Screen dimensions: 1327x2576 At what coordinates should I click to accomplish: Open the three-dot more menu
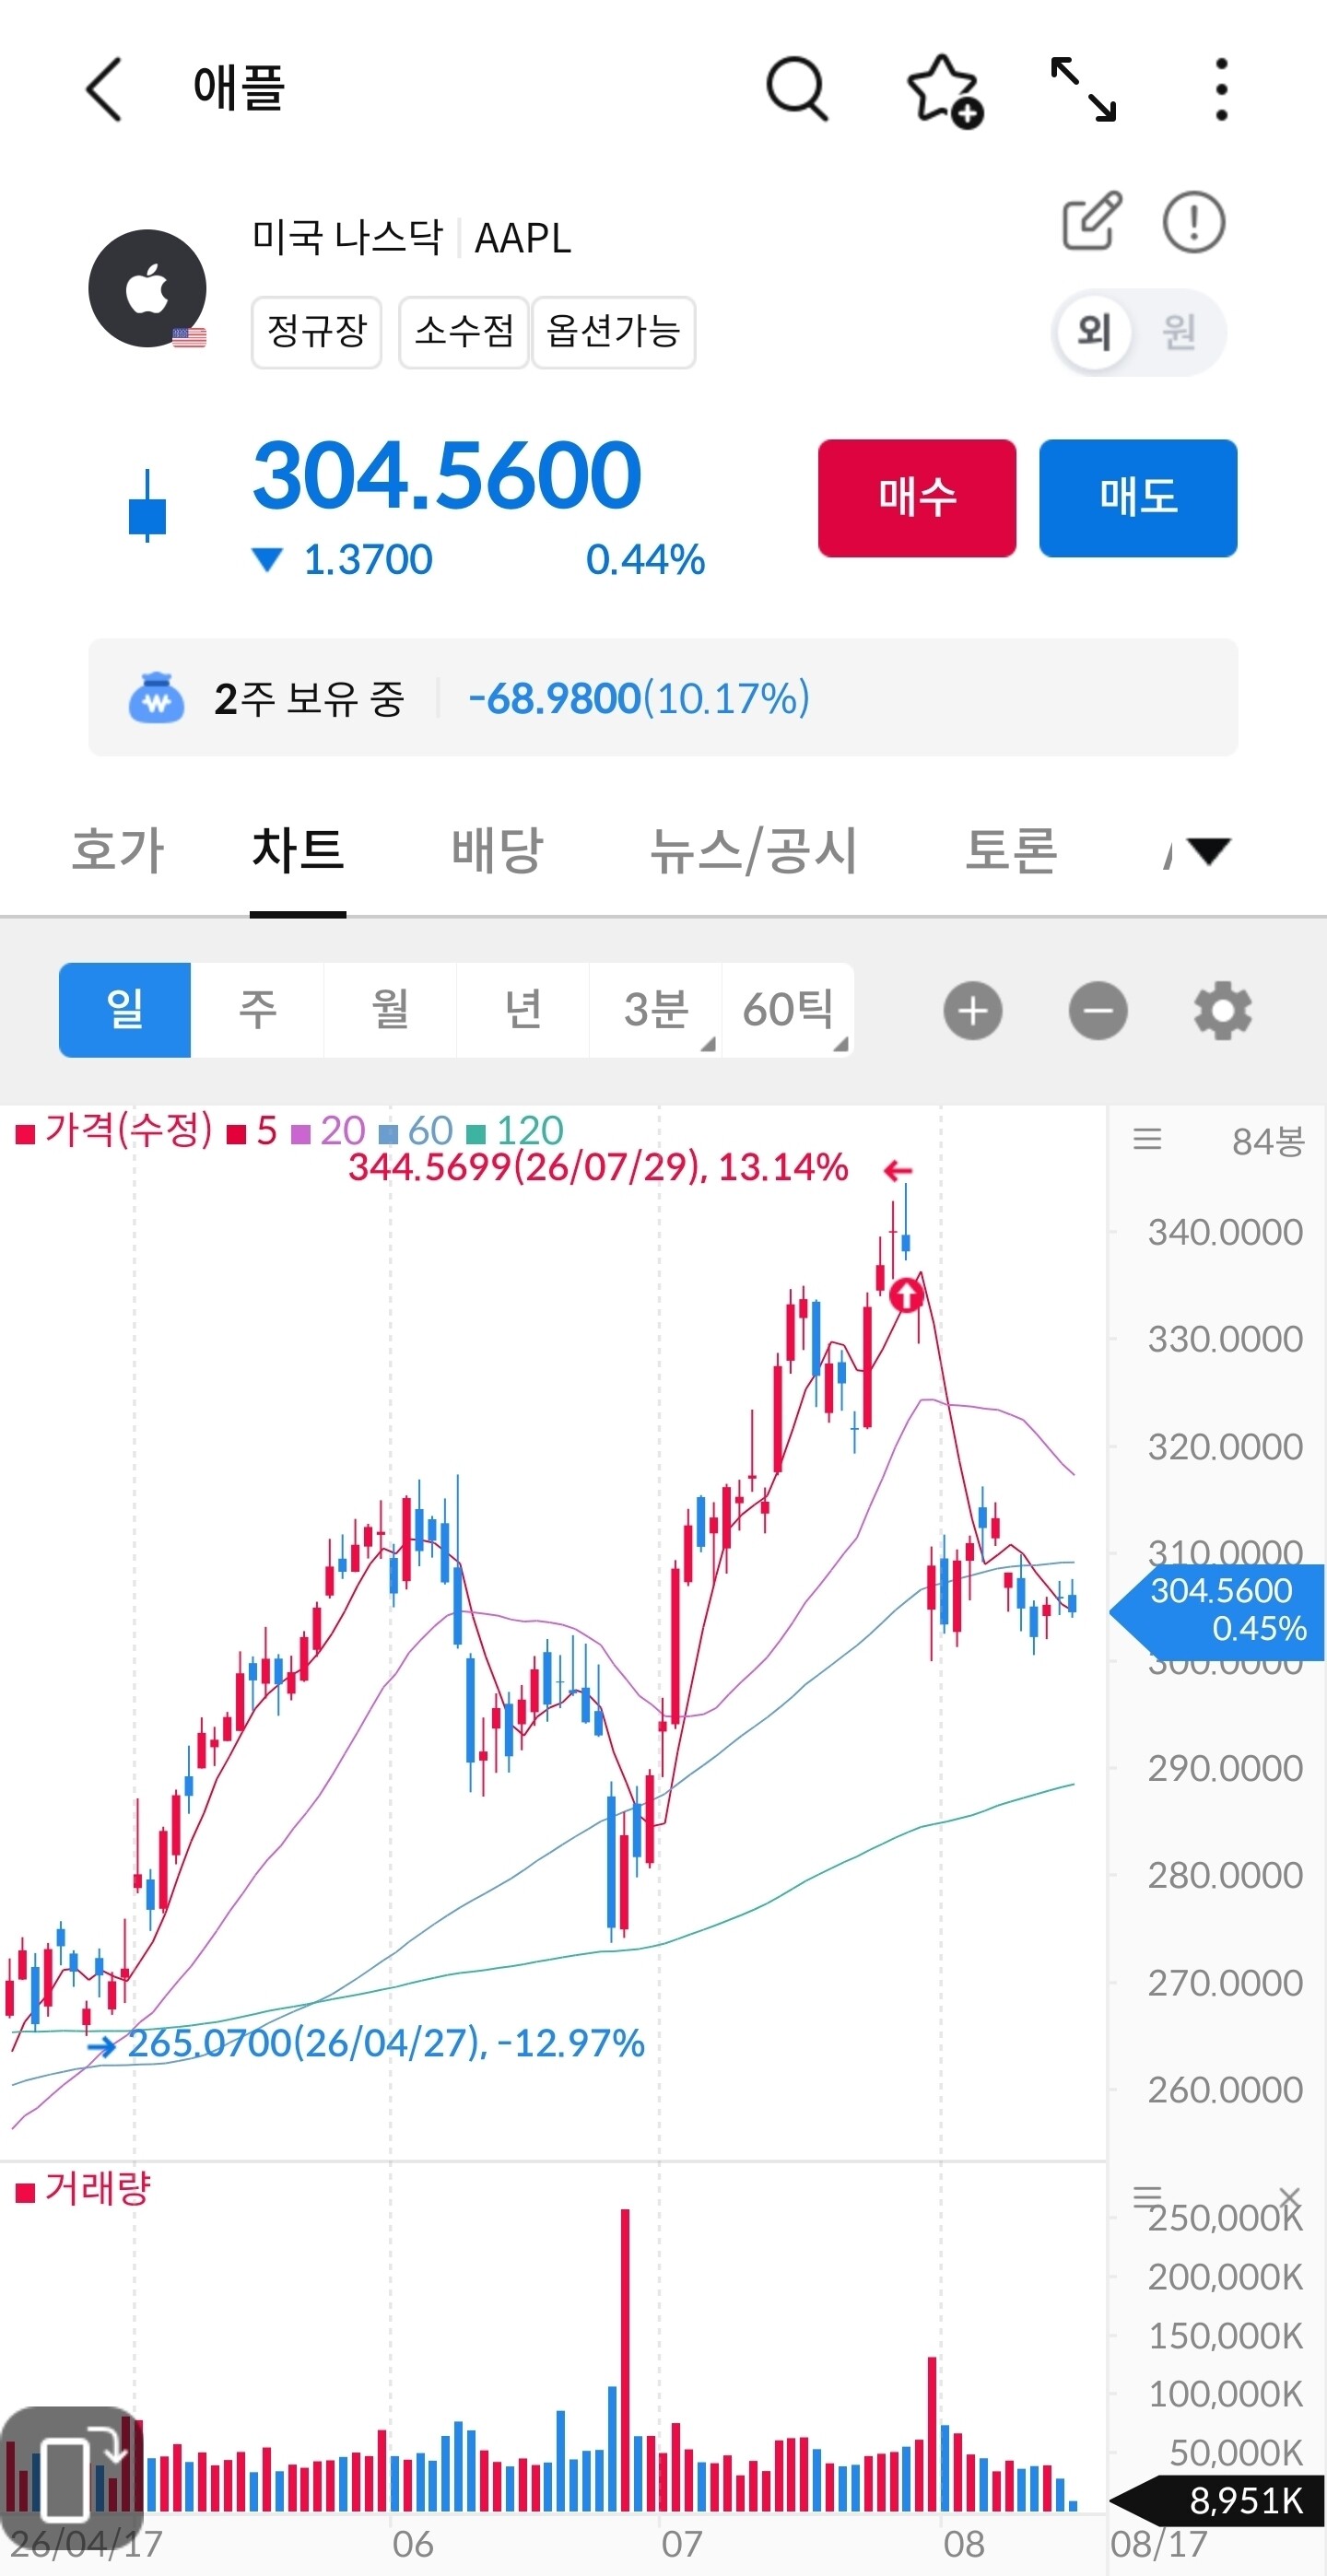pos(1221,90)
